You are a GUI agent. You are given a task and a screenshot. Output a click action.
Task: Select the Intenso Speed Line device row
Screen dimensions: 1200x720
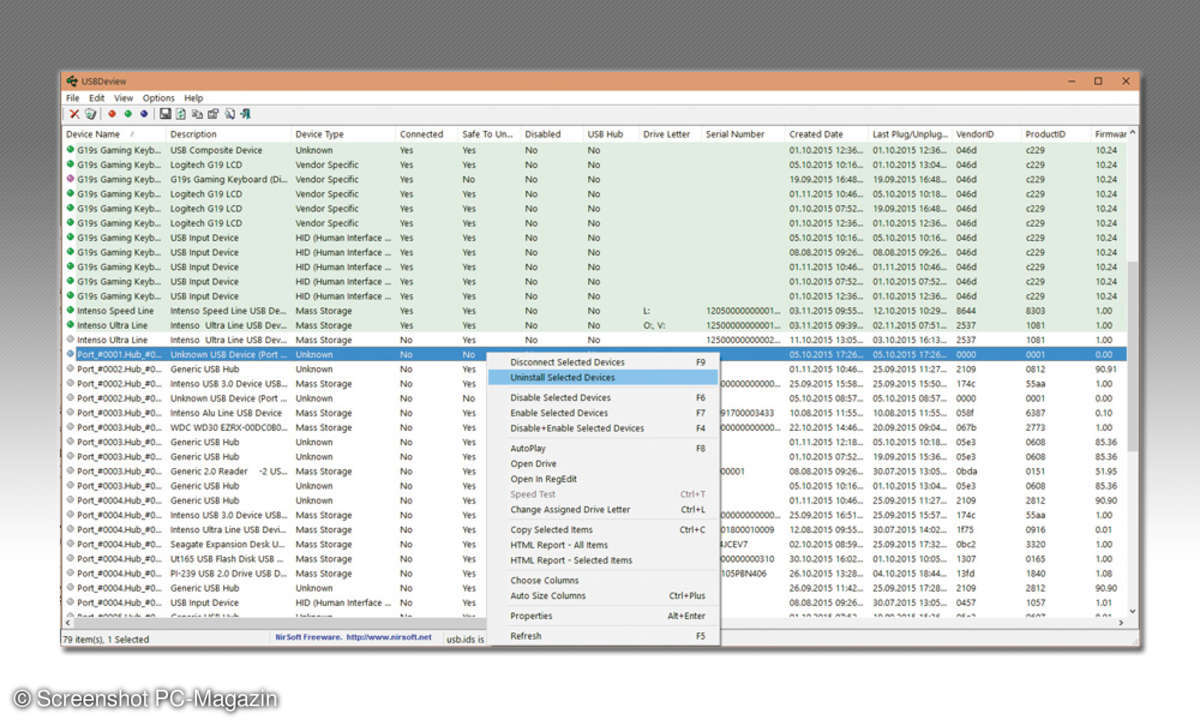pos(115,311)
